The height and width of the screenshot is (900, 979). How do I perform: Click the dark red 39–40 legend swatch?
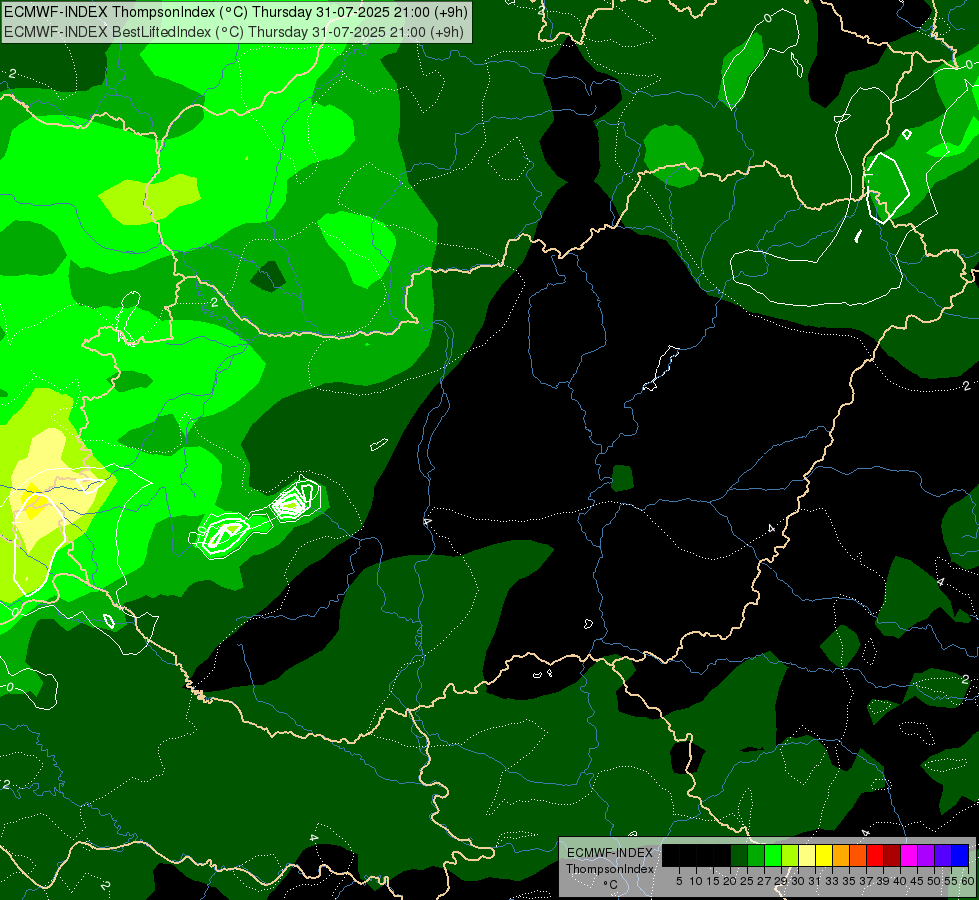tap(892, 855)
